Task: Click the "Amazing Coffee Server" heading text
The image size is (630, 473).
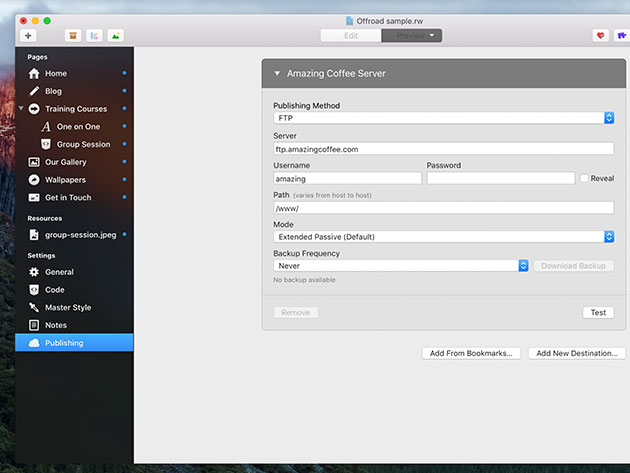Action: (336, 74)
